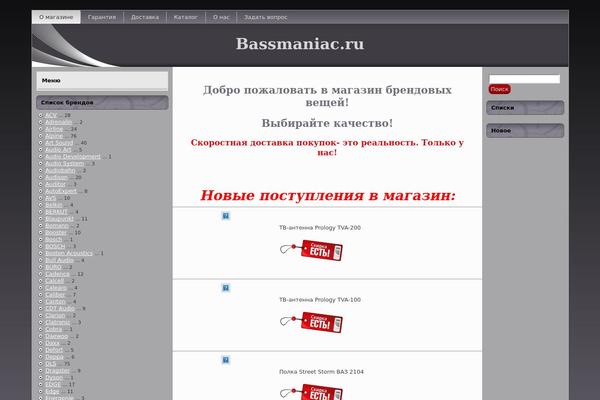
Task: Click the TVA-200 product image placeholder icon
Action: click(226, 216)
